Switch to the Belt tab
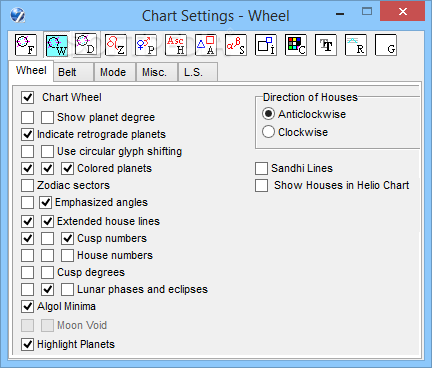432x368 pixels. click(x=73, y=72)
